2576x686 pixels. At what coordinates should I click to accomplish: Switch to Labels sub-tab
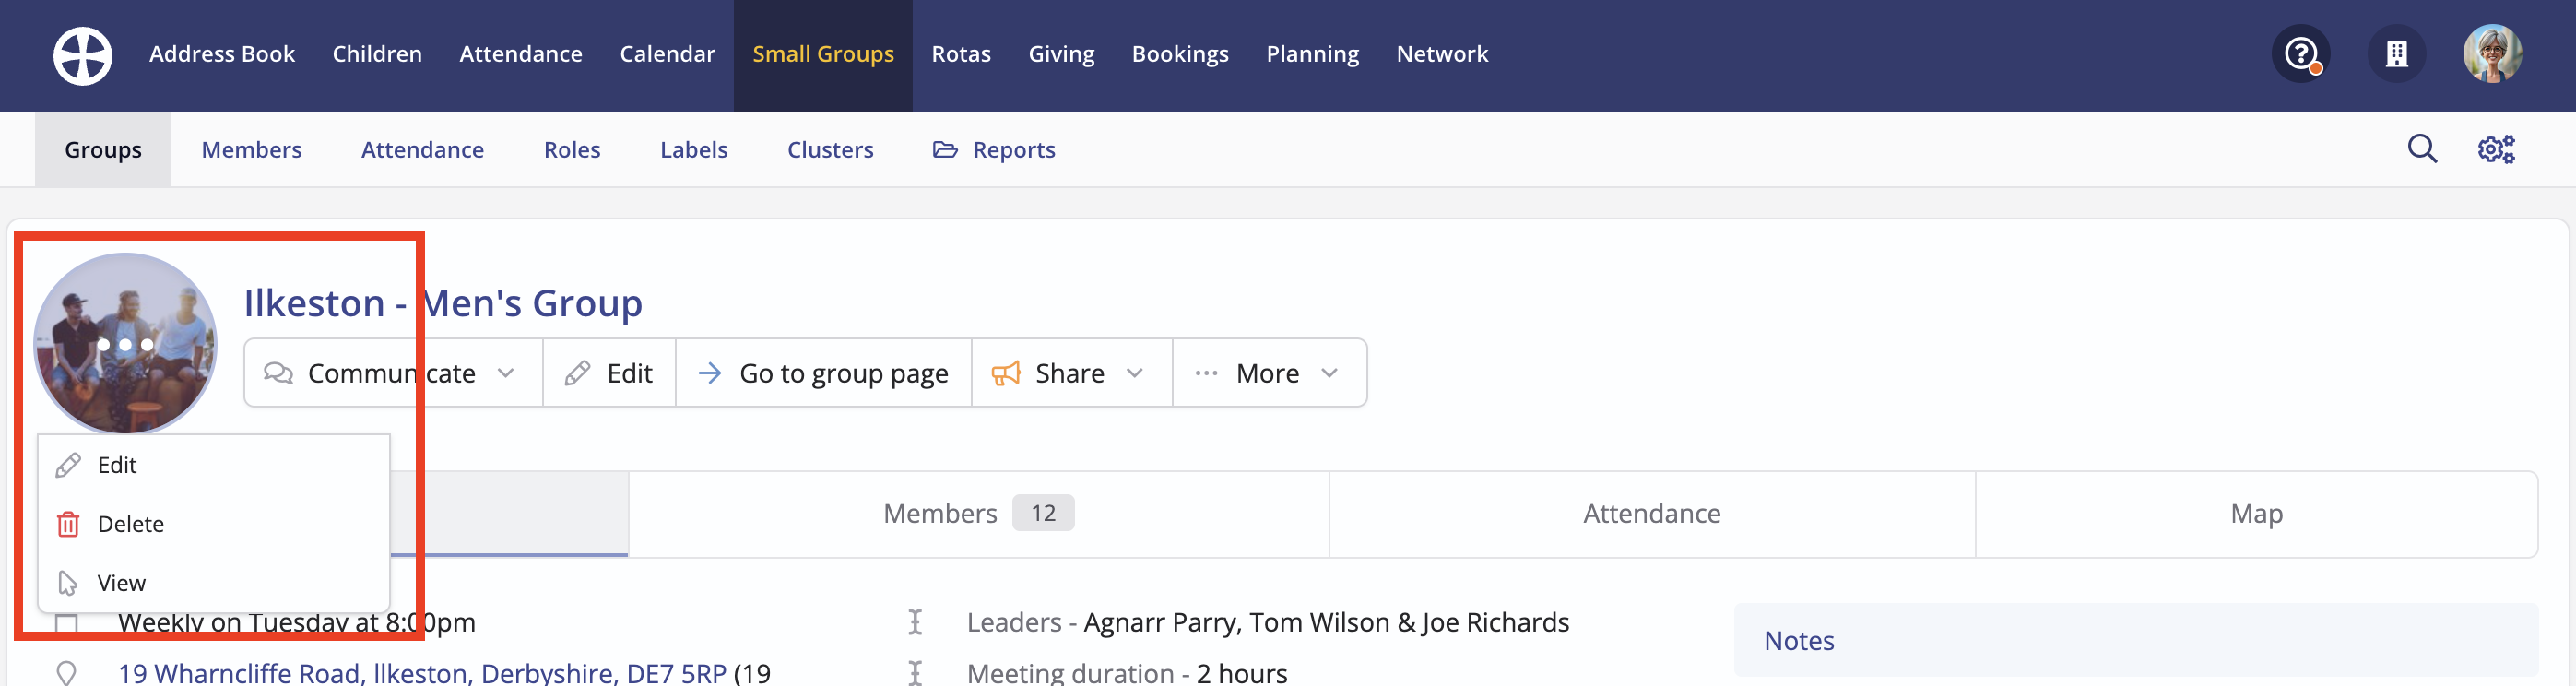(x=693, y=150)
